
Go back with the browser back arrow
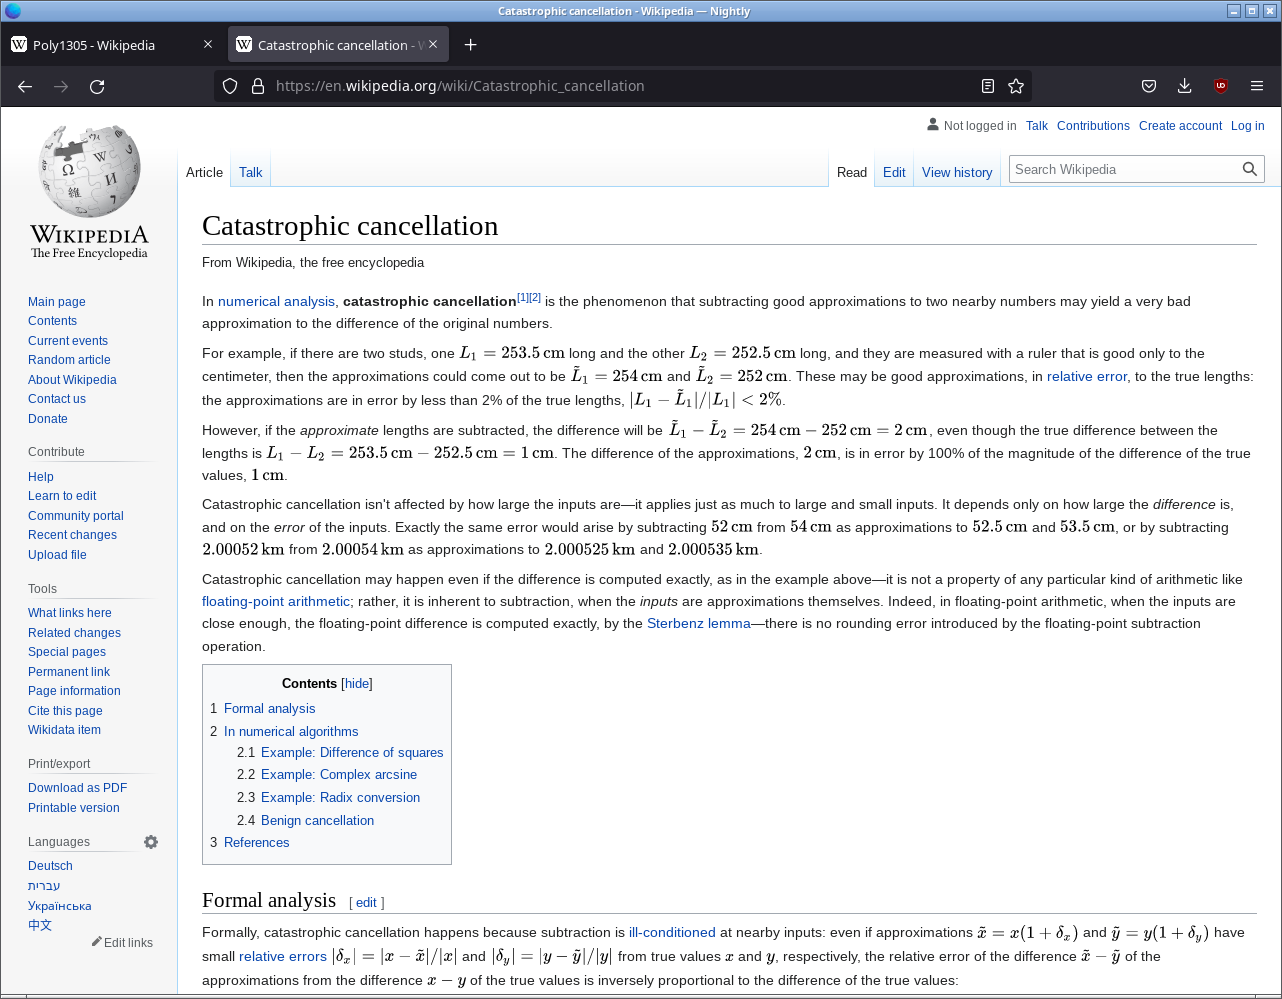(x=25, y=86)
